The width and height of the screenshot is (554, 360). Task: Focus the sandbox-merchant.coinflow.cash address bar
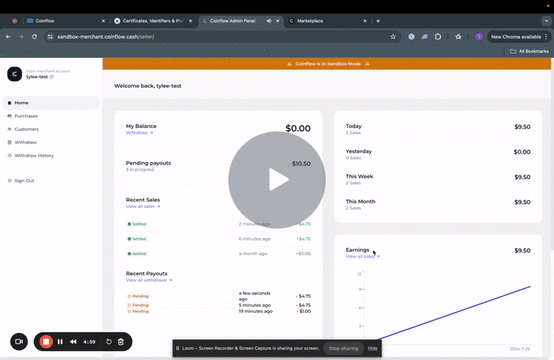click(x=223, y=37)
